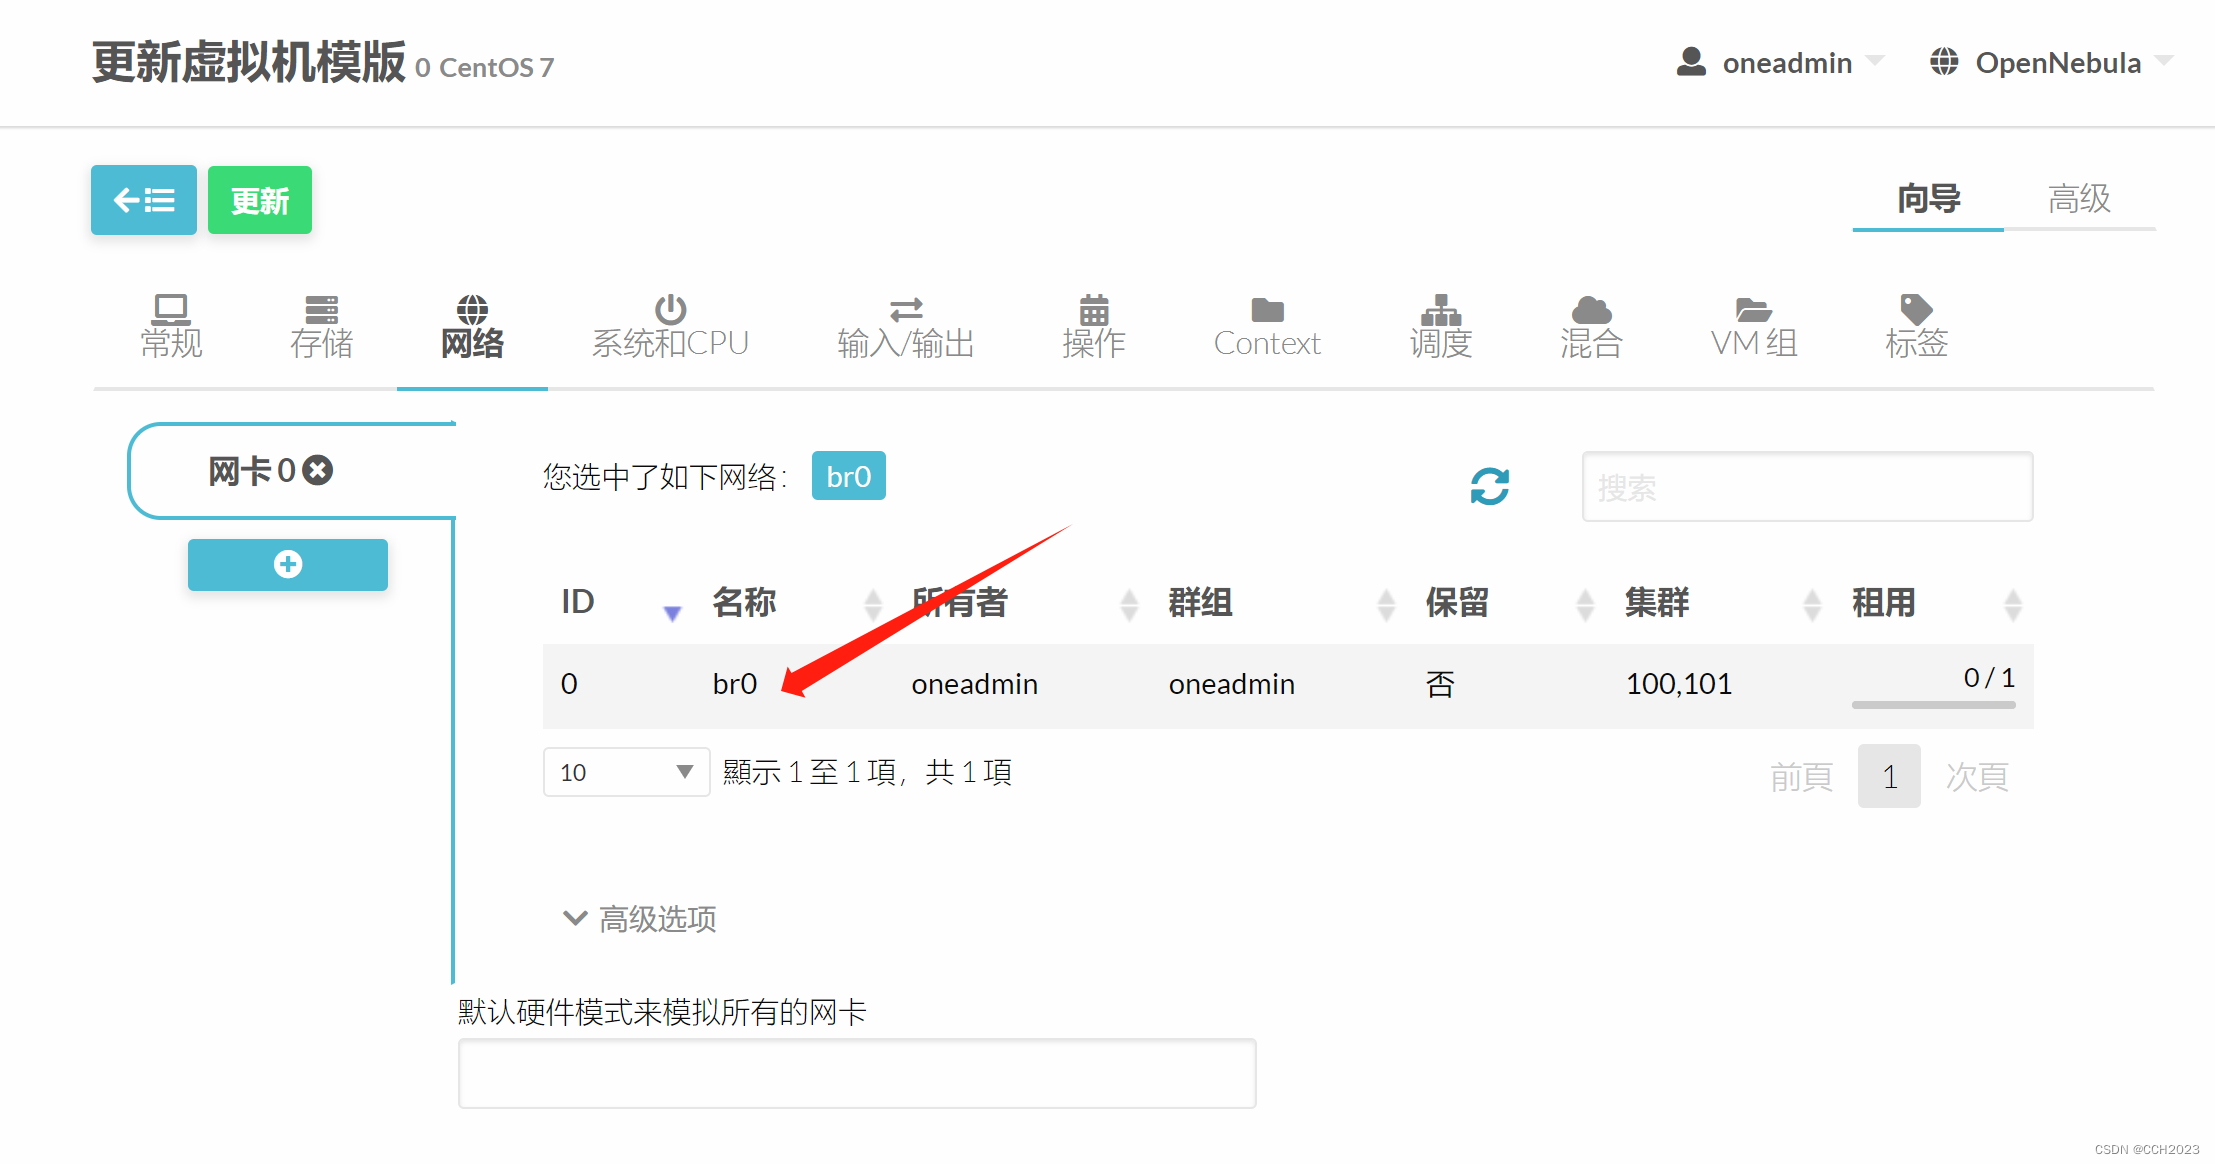
Task: Sort table by ID column
Action: [x=578, y=602]
